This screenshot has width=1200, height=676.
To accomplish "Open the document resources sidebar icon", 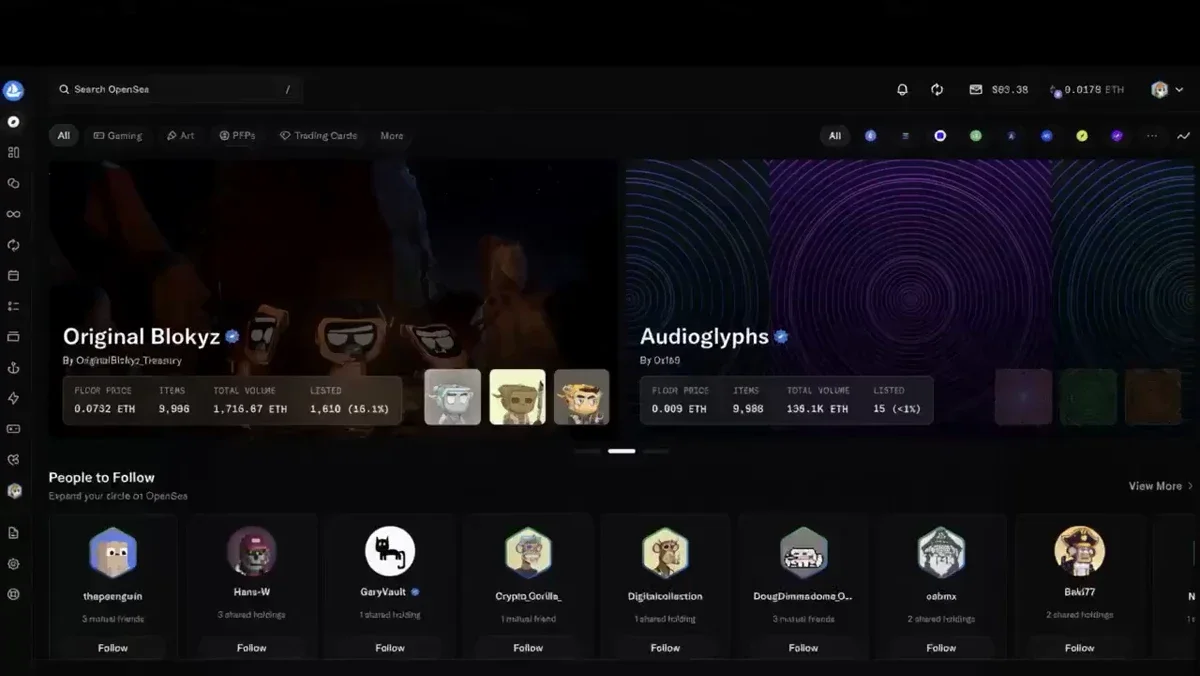I will (x=13, y=533).
